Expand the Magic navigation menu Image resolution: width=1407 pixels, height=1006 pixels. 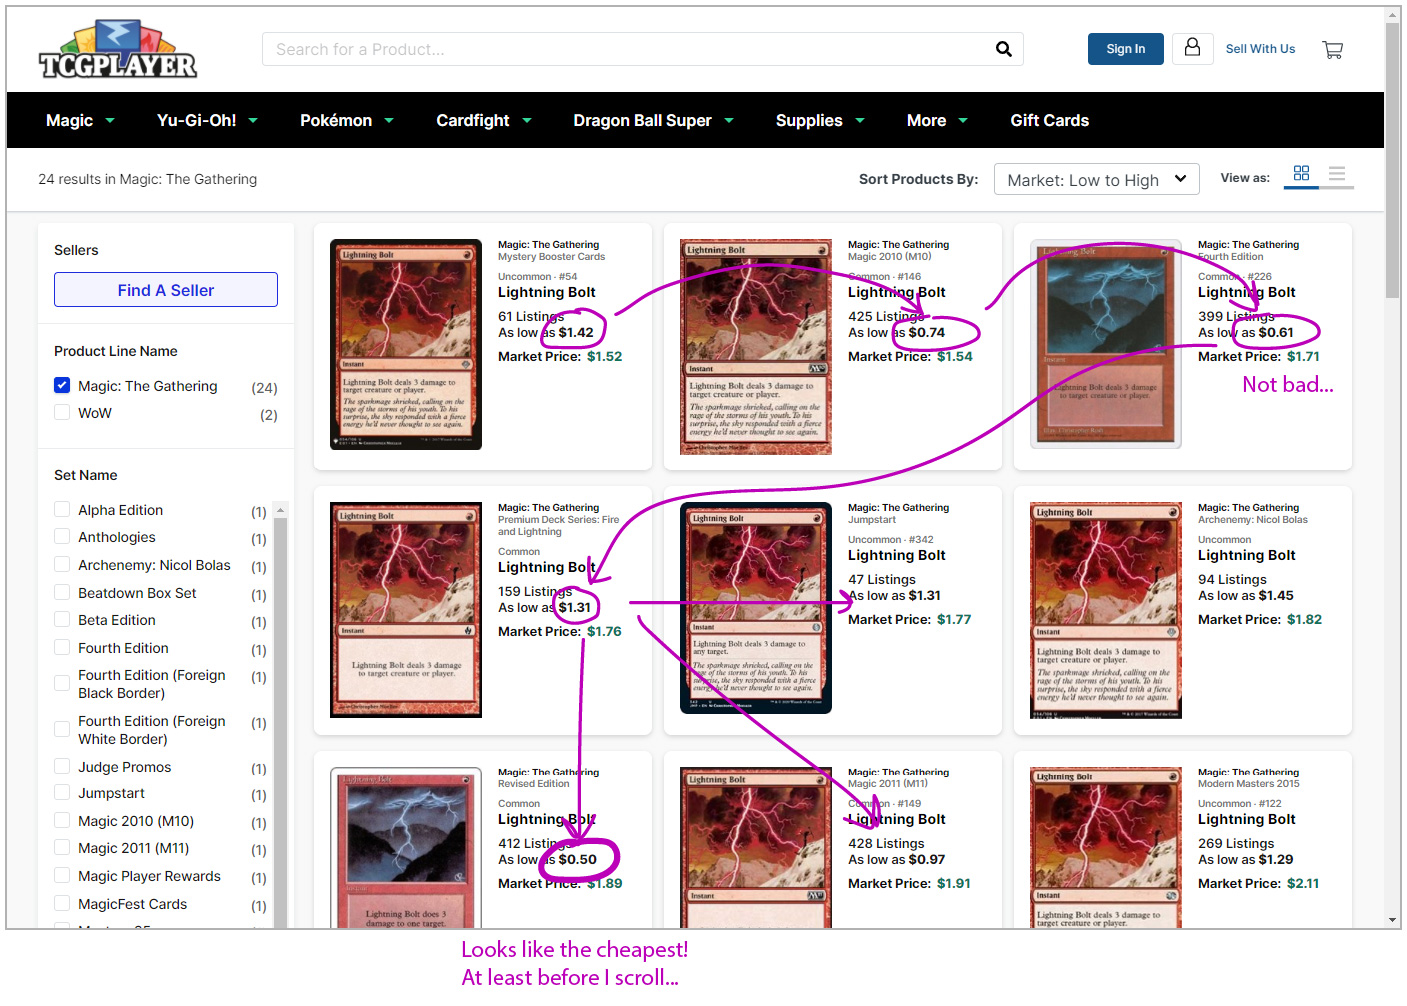[80, 120]
